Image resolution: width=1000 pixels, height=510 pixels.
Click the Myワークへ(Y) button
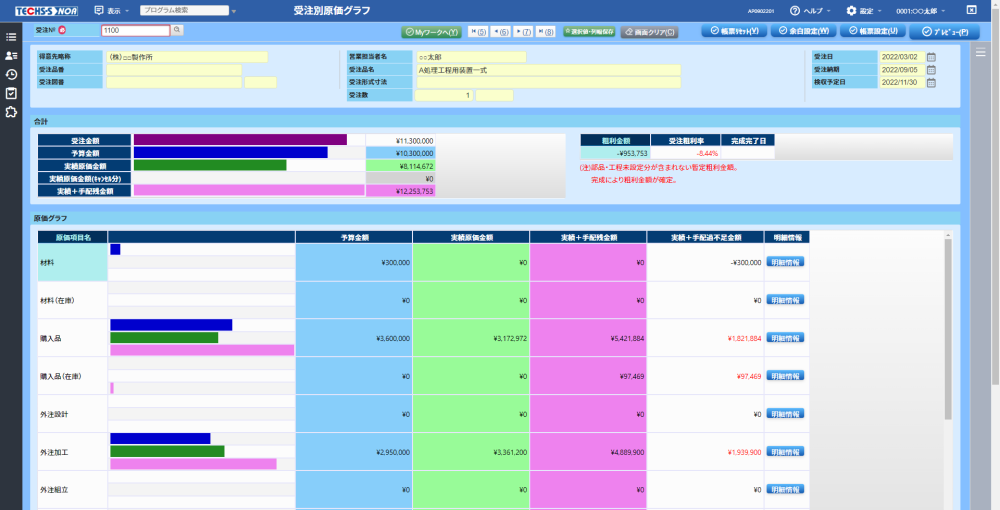pyautogui.click(x=431, y=32)
